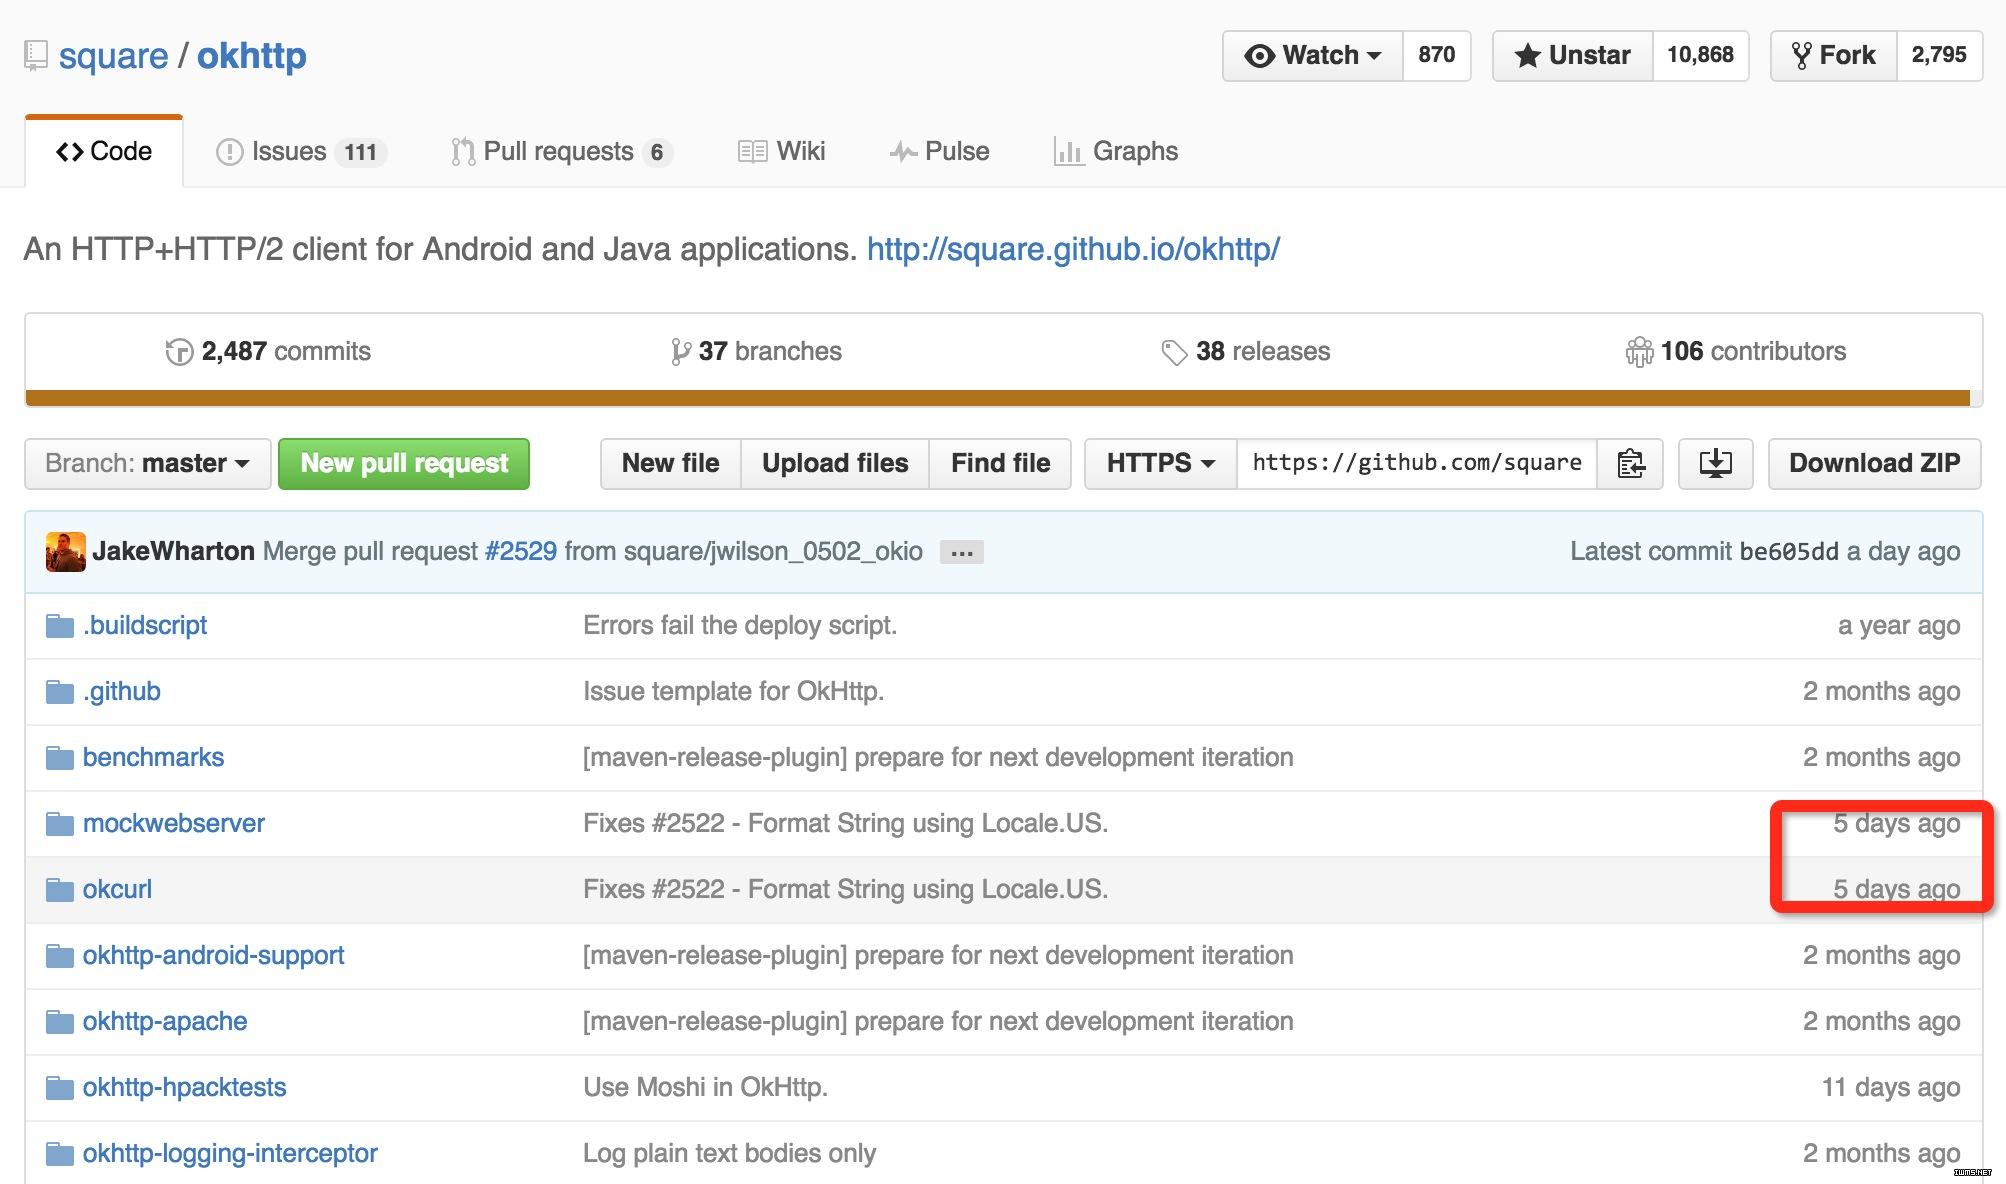The height and width of the screenshot is (1184, 2006).
Task: Click the branches fork icon
Action: [x=680, y=352]
